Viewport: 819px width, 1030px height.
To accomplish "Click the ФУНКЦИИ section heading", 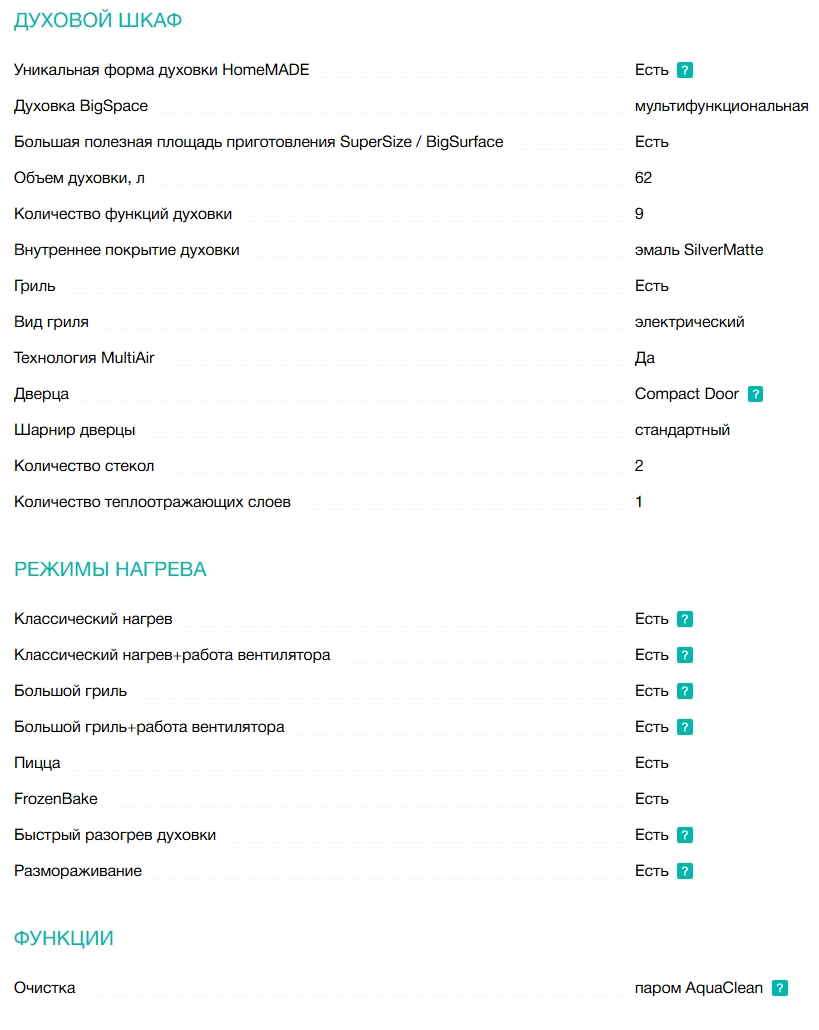I will (x=64, y=938).
